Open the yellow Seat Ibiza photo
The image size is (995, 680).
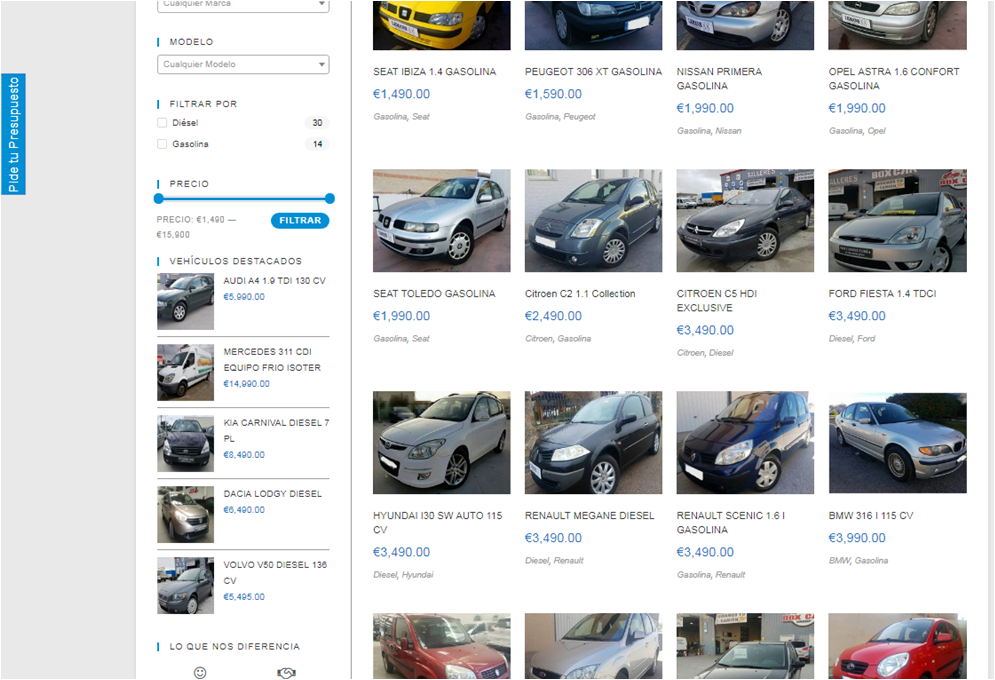(442, 25)
